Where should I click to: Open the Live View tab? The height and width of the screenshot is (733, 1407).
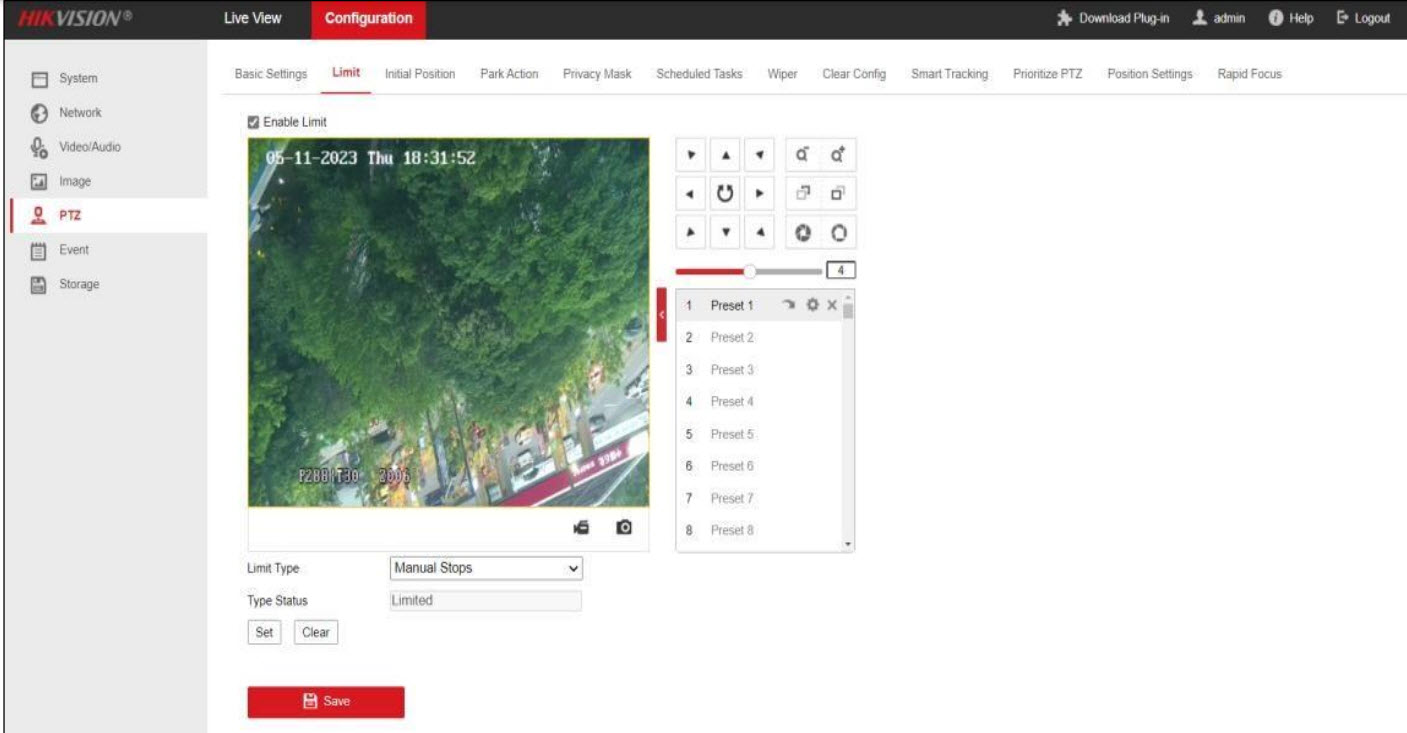pos(252,18)
